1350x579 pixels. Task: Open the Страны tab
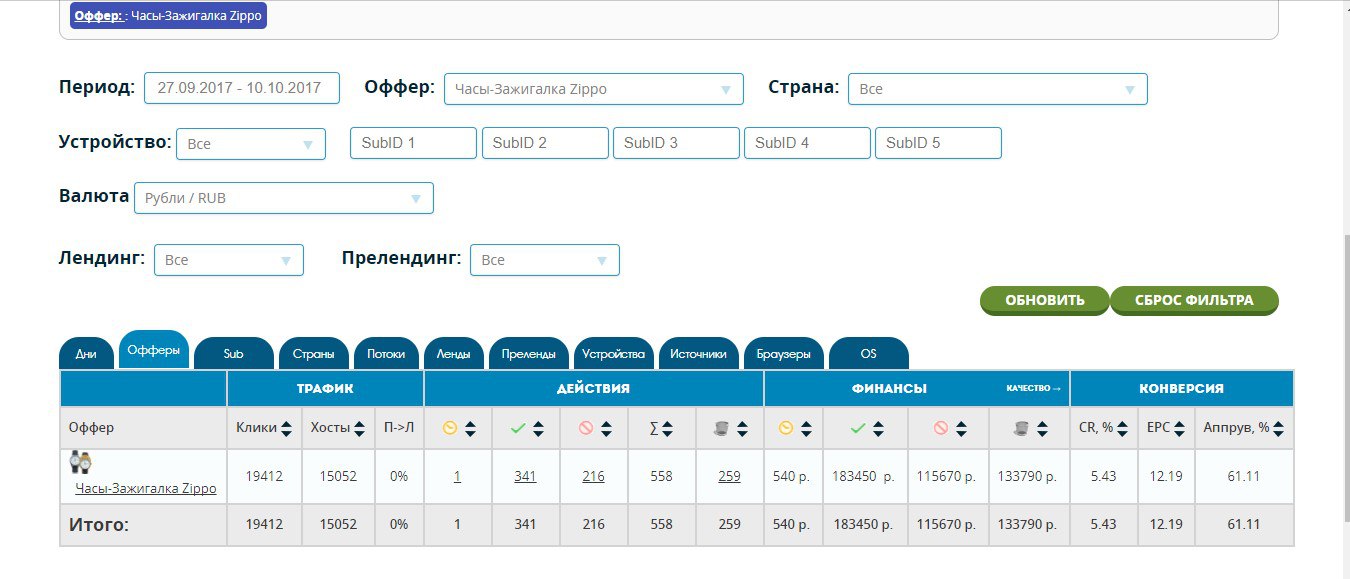(314, 353)
